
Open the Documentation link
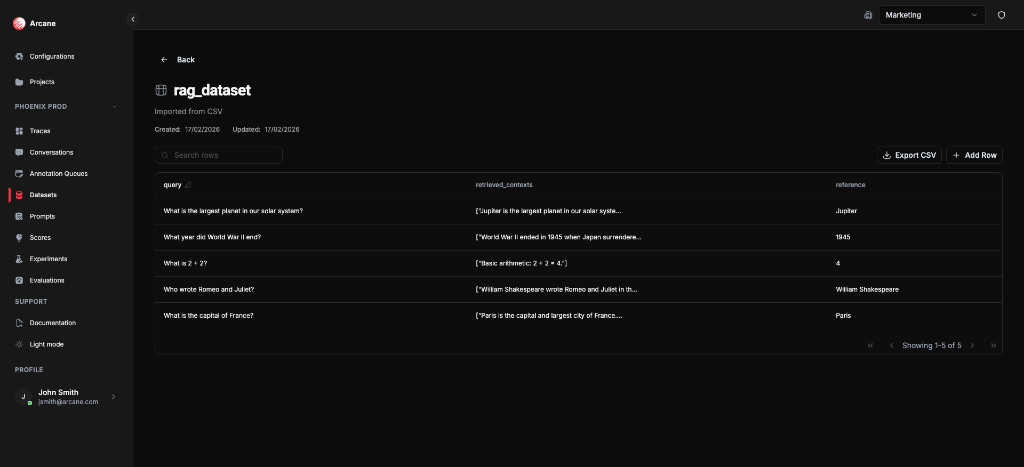pyautogui.click(x=52, y=323)
